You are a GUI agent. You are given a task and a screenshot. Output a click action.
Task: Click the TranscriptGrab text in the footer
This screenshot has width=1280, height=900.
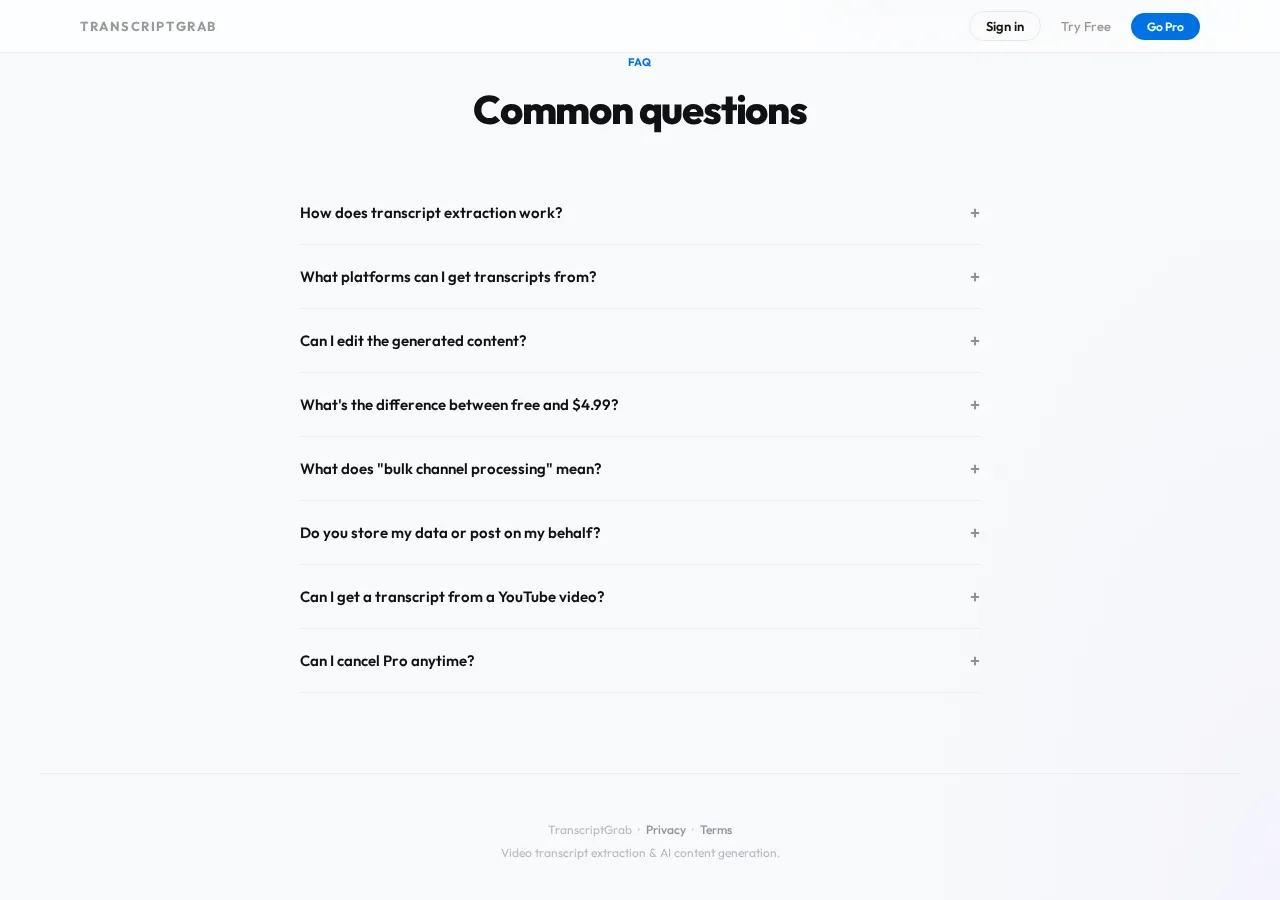click(590, 829)
